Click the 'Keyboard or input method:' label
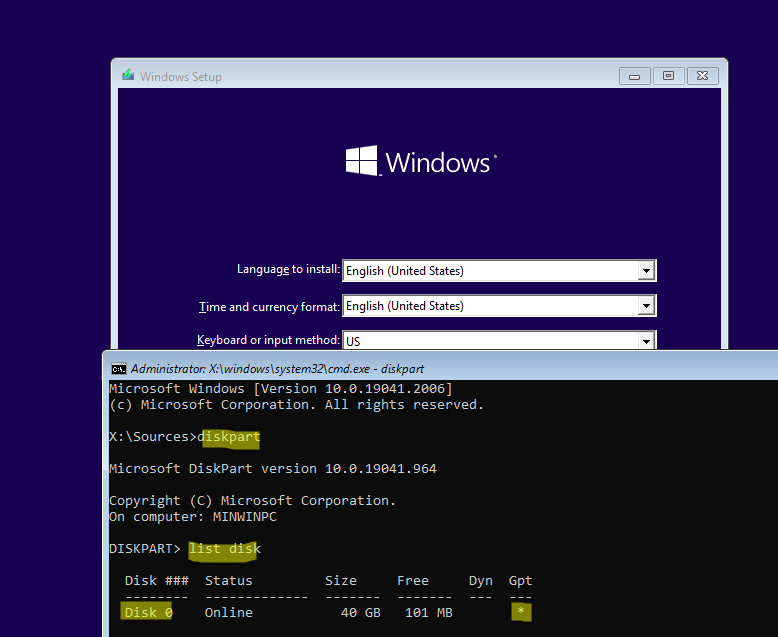Screen dimensions: 778x637 click(x=268, y=340)
